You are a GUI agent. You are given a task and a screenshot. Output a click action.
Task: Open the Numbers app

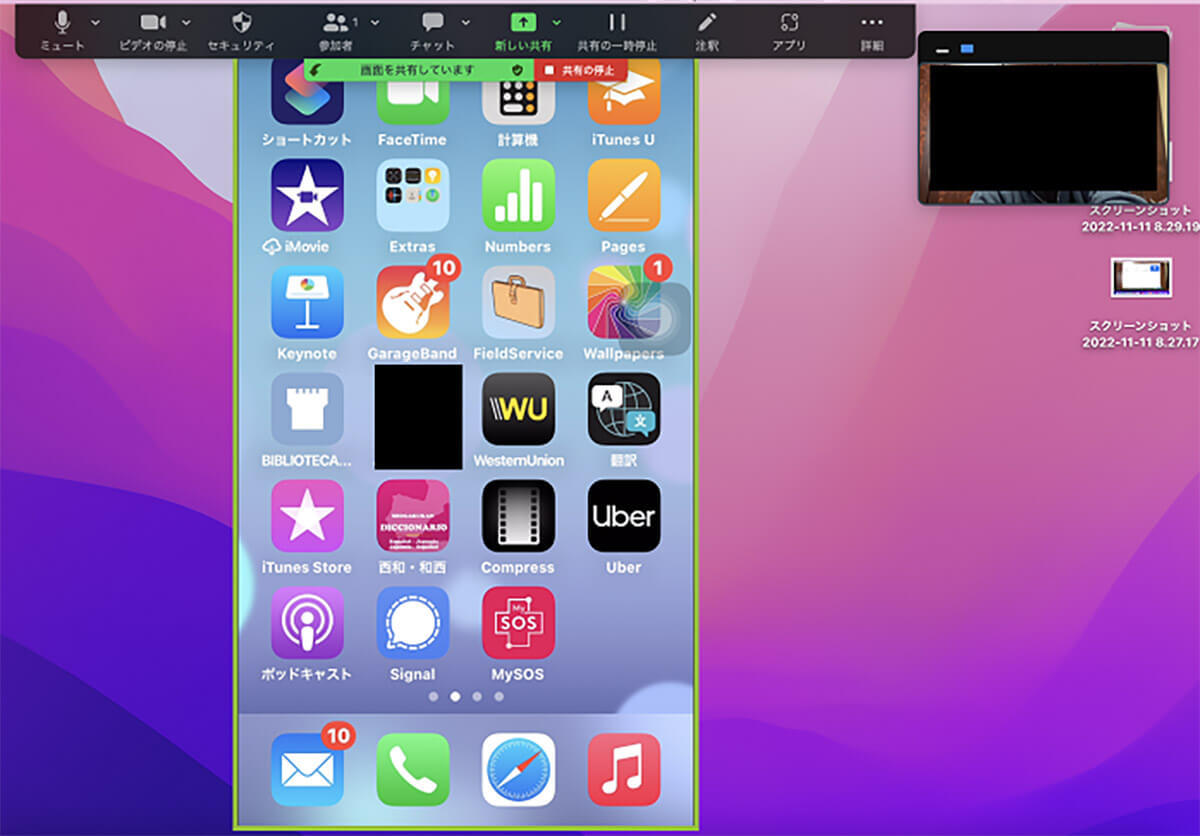coord(518,195)
